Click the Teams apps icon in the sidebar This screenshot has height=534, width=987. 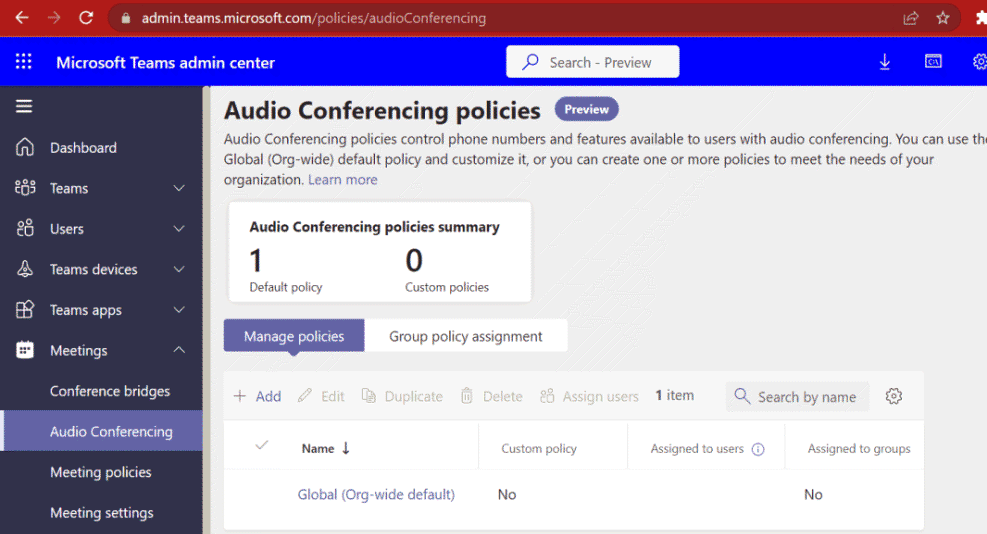(x=25, y=309)
